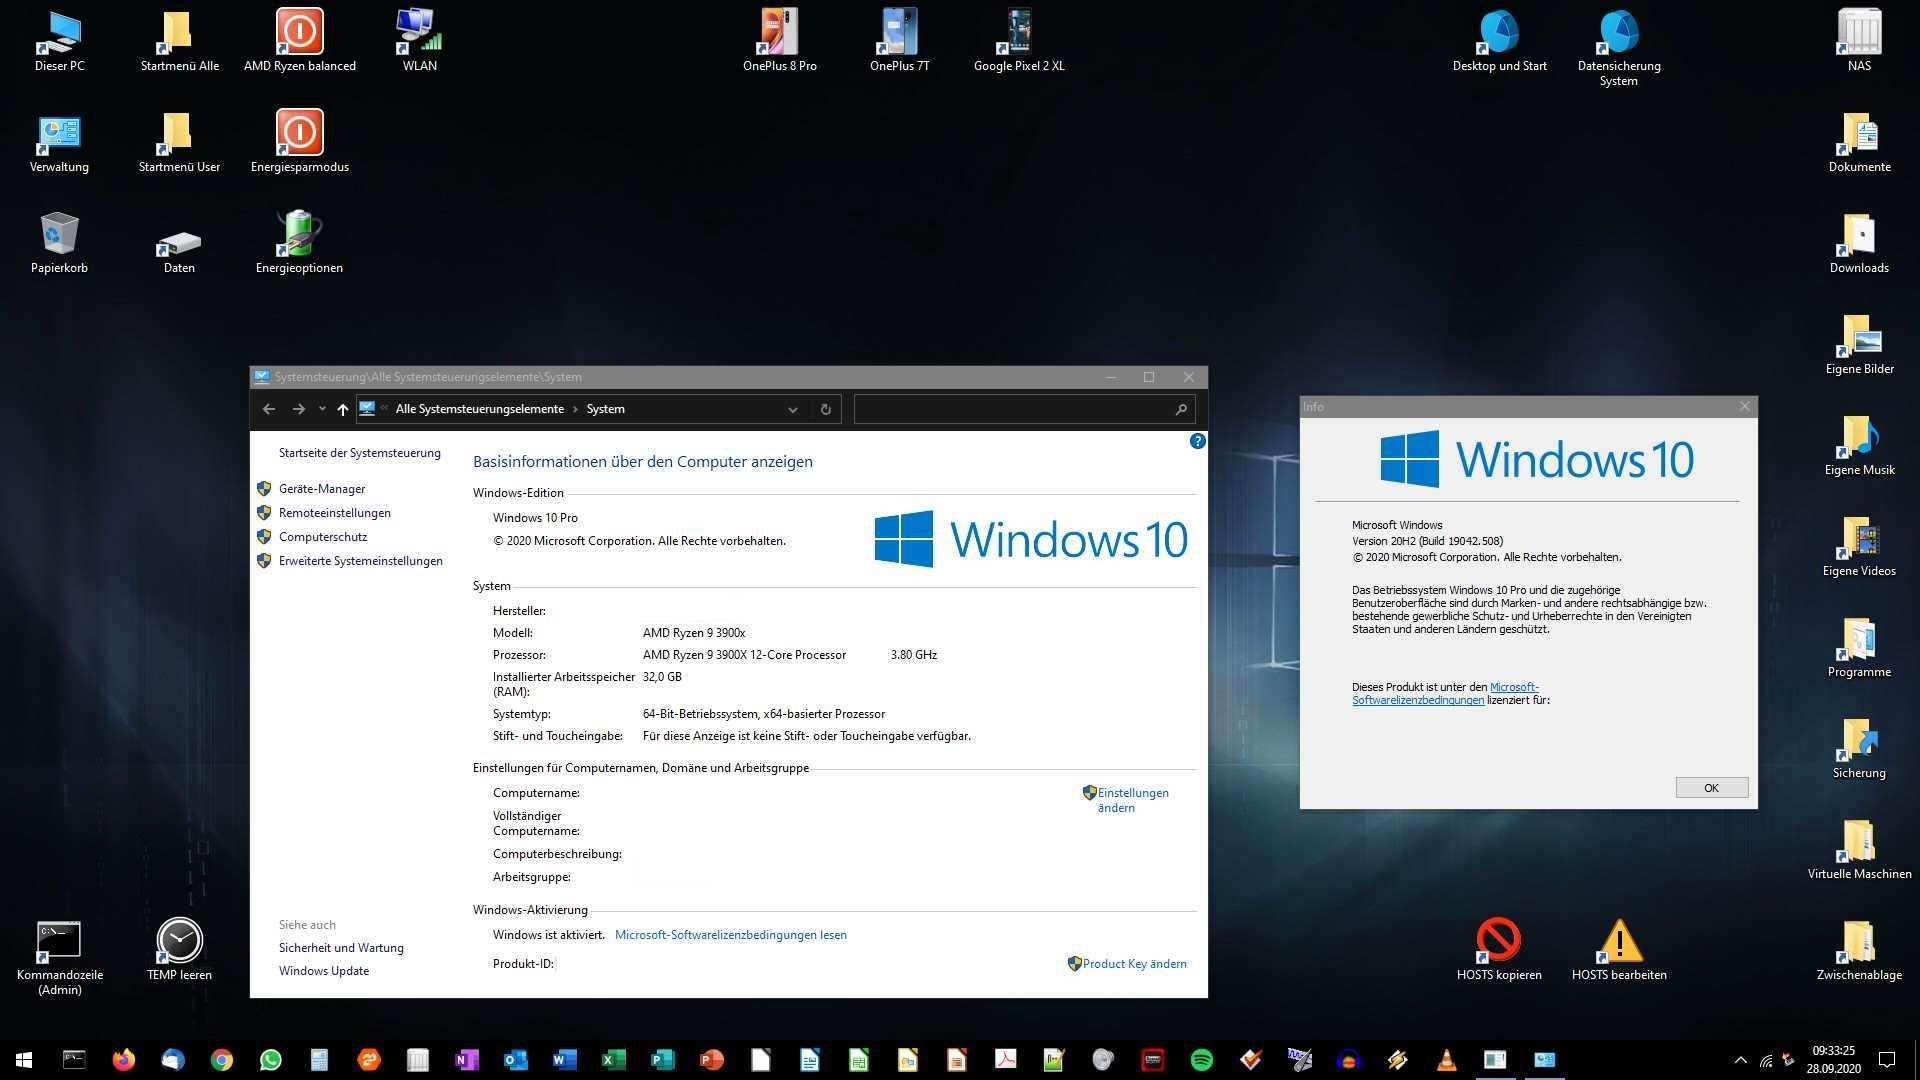Select TEMP leeren clock icon
The height and width of the screenshot is (1080, 1920).
179,950
